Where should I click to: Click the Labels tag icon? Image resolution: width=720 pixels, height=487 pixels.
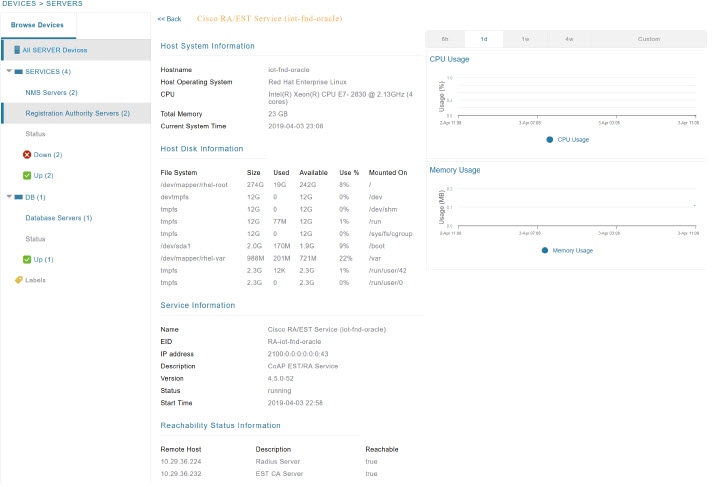pos(19,280)
